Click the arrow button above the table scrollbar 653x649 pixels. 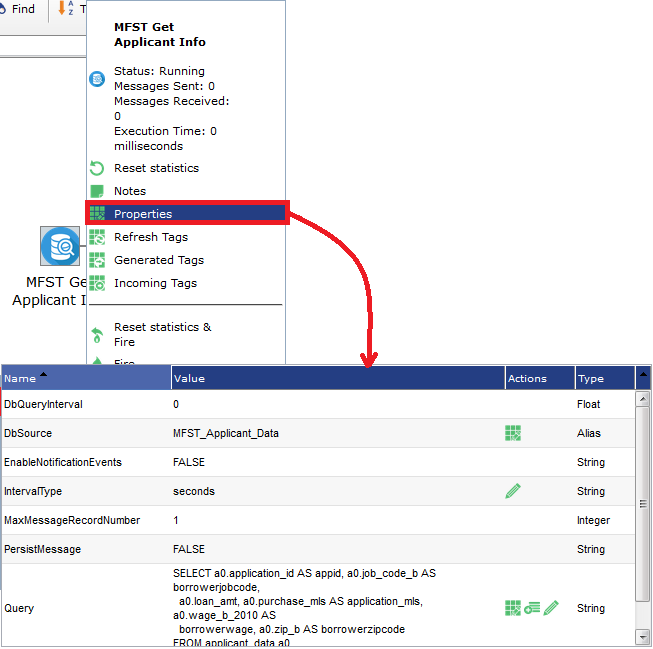[643, 377]
